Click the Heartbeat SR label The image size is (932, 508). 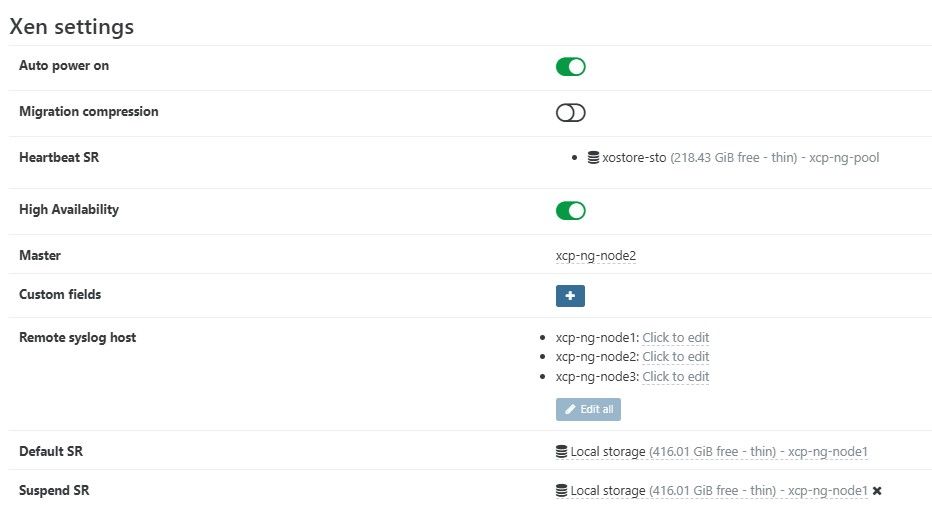pyautogui.click(x=59, y=158)
